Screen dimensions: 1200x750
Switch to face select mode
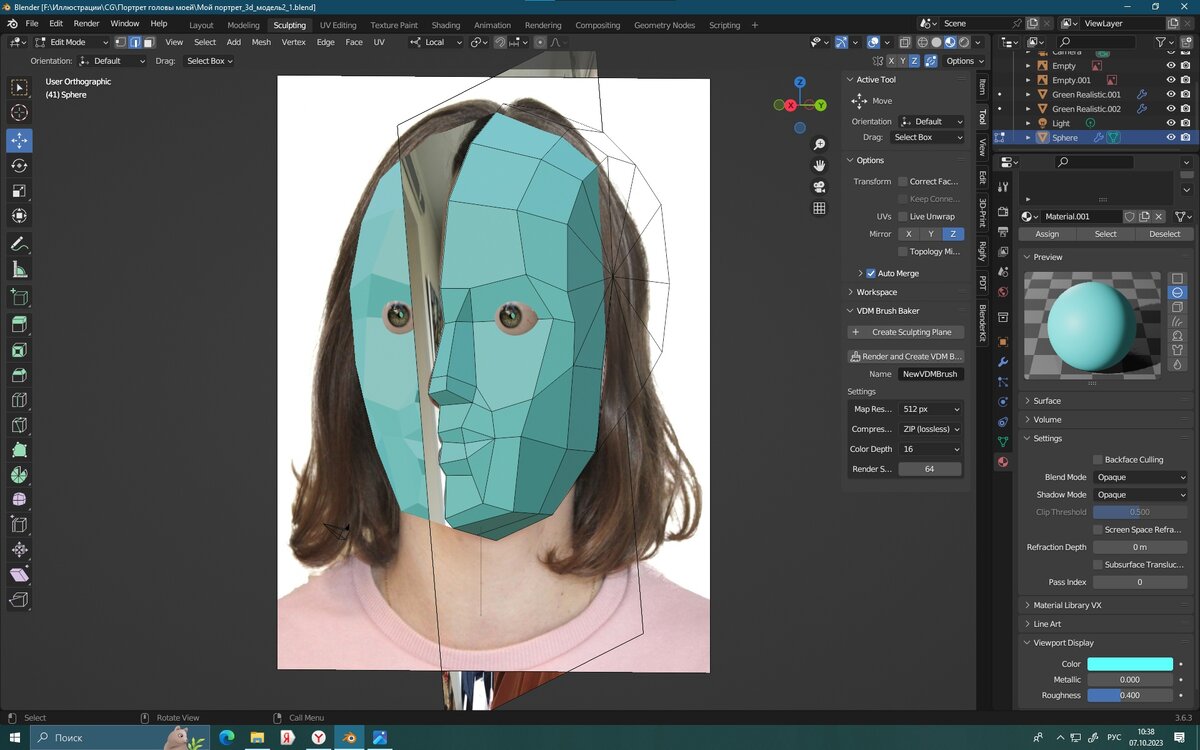148,42
